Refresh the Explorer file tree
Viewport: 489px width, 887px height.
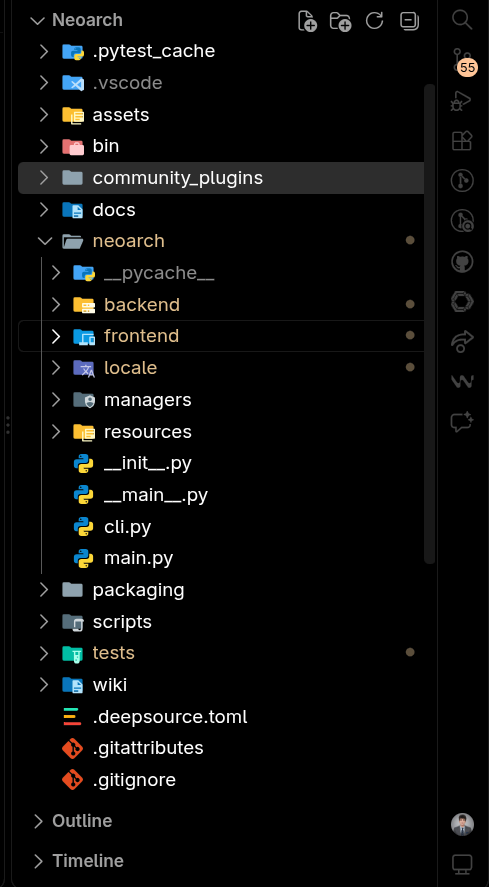coord(374,21)
